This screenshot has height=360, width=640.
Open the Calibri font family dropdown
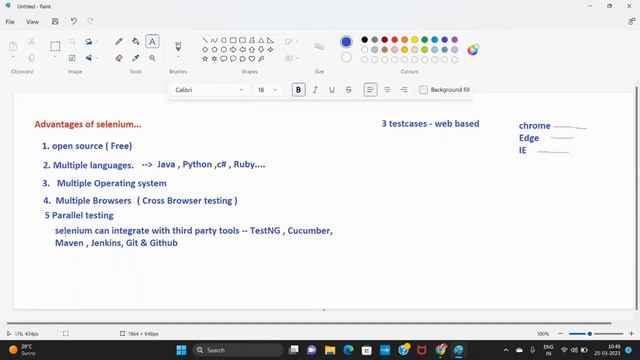[209, 90]
